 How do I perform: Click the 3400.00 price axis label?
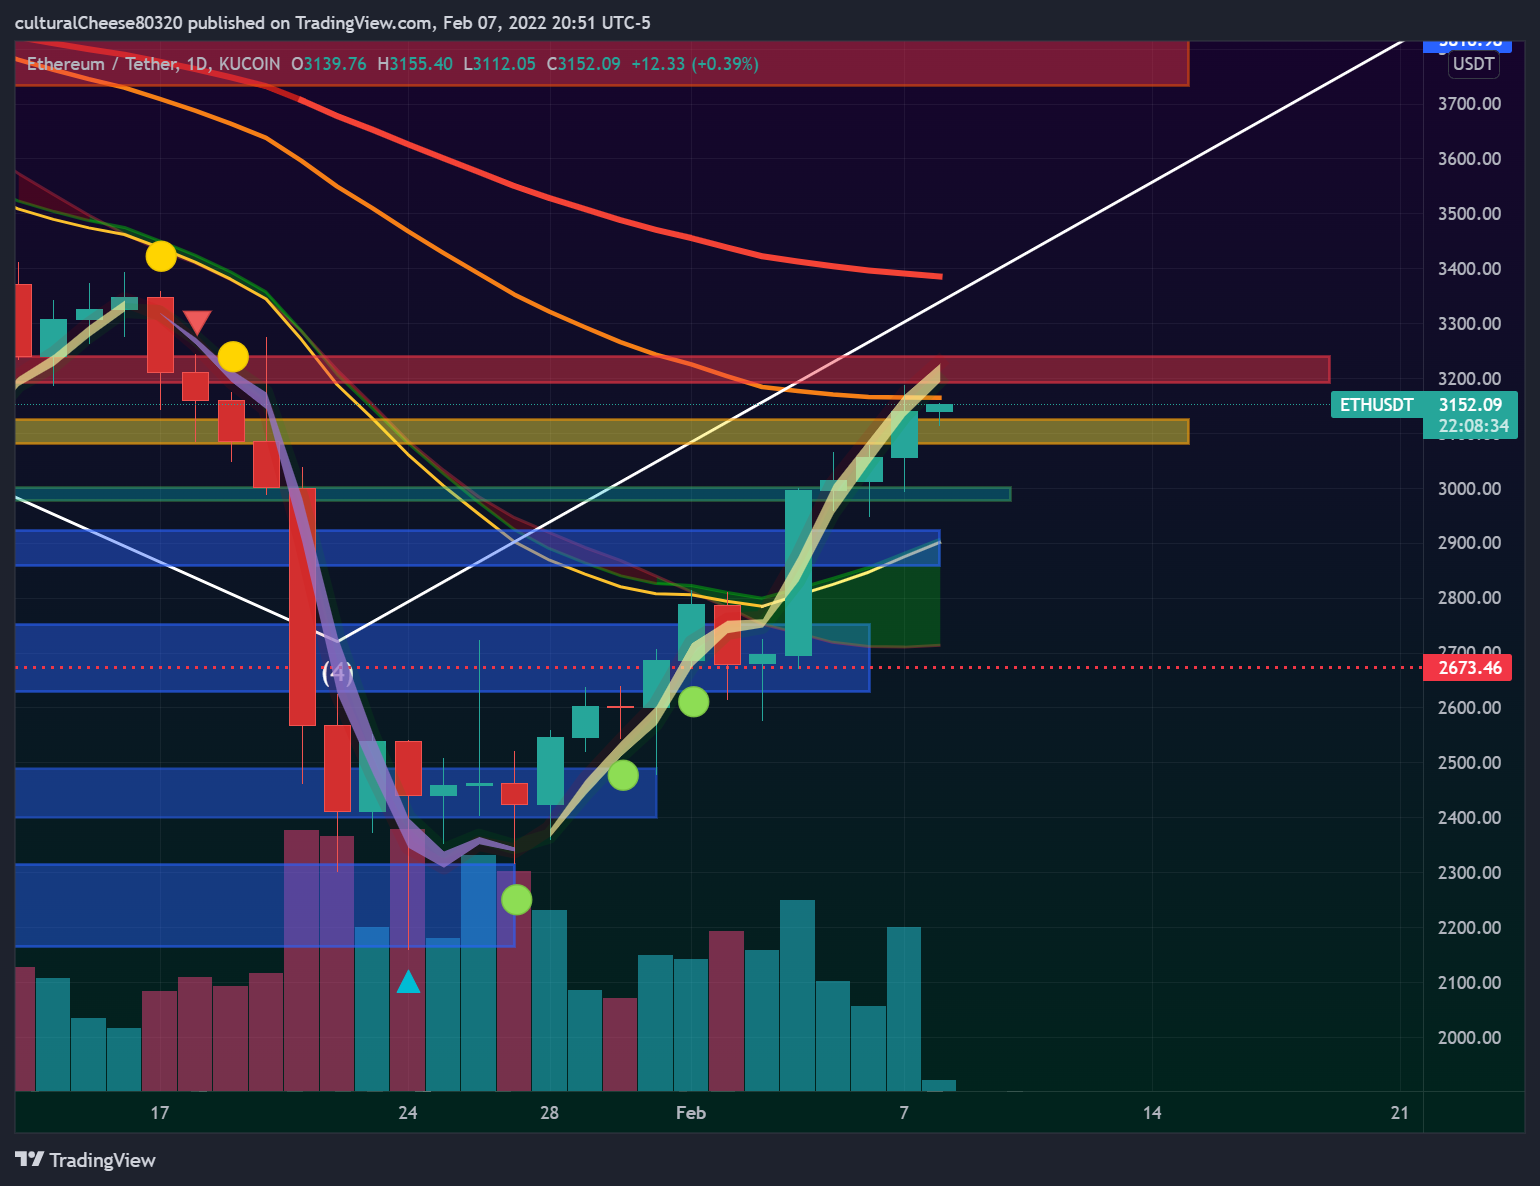point(1469,269)
